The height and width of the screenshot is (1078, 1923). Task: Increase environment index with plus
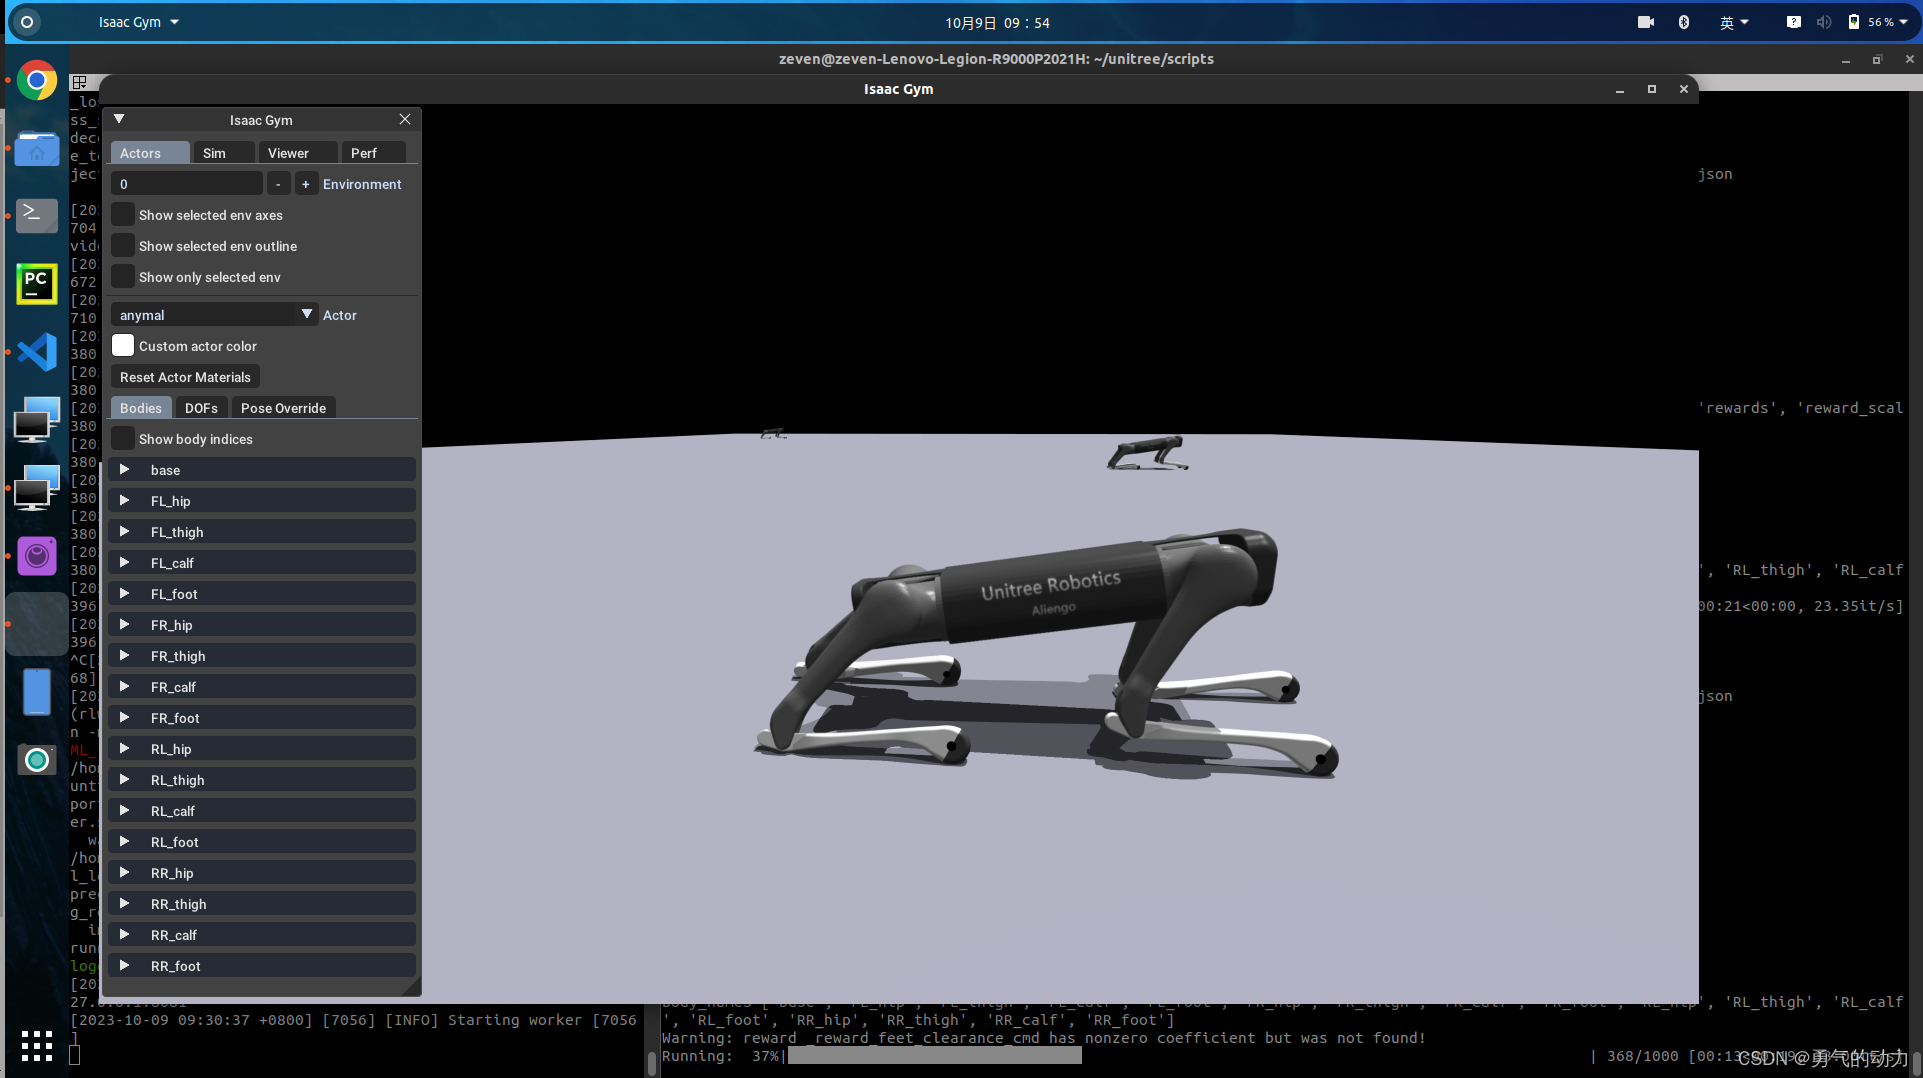(306, 184)
